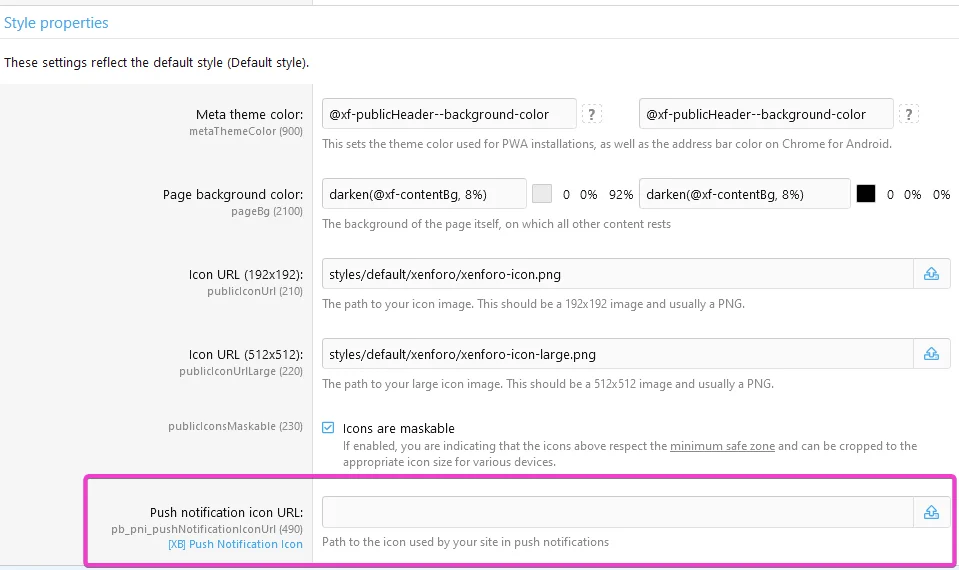
Task: Click upload icon for Icon URL (192x192)
Action: [x=931, y=273]
